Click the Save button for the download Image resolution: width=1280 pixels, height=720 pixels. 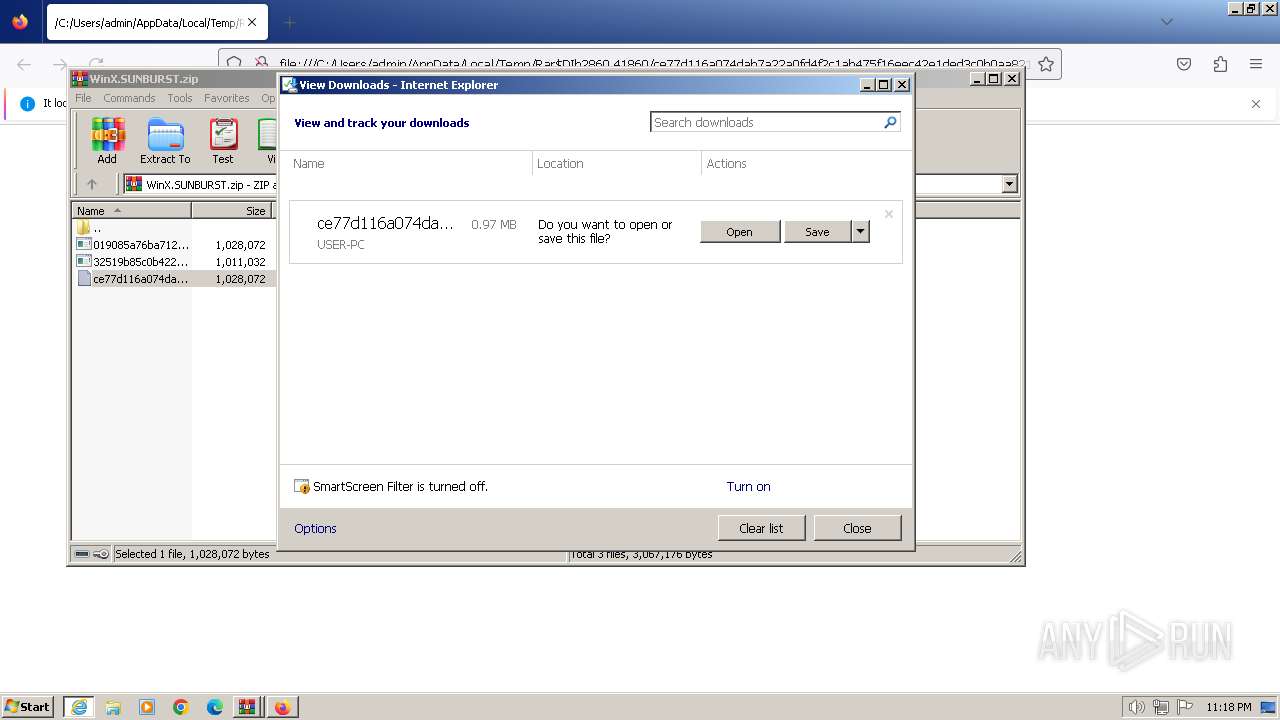(x=817, y=232)
